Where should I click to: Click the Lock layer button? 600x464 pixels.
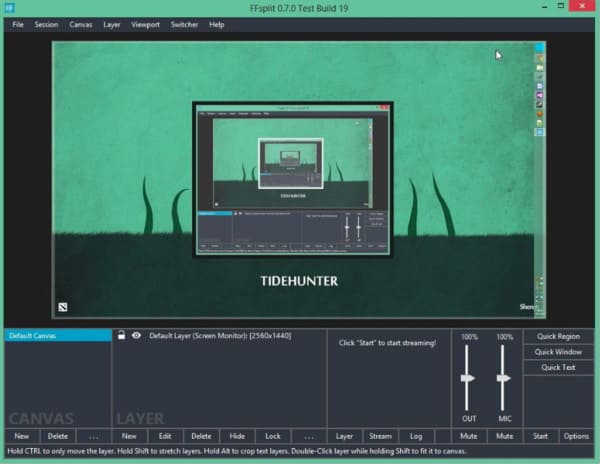[x=273, y=436]
